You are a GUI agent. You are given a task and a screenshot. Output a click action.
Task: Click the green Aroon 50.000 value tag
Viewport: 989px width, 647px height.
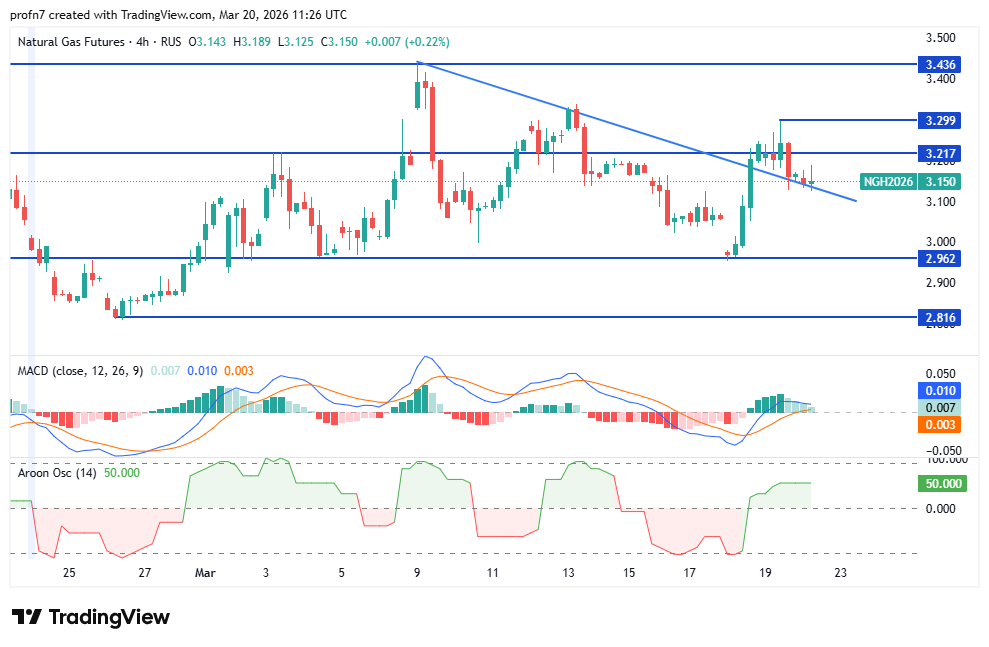pos(942,483)
